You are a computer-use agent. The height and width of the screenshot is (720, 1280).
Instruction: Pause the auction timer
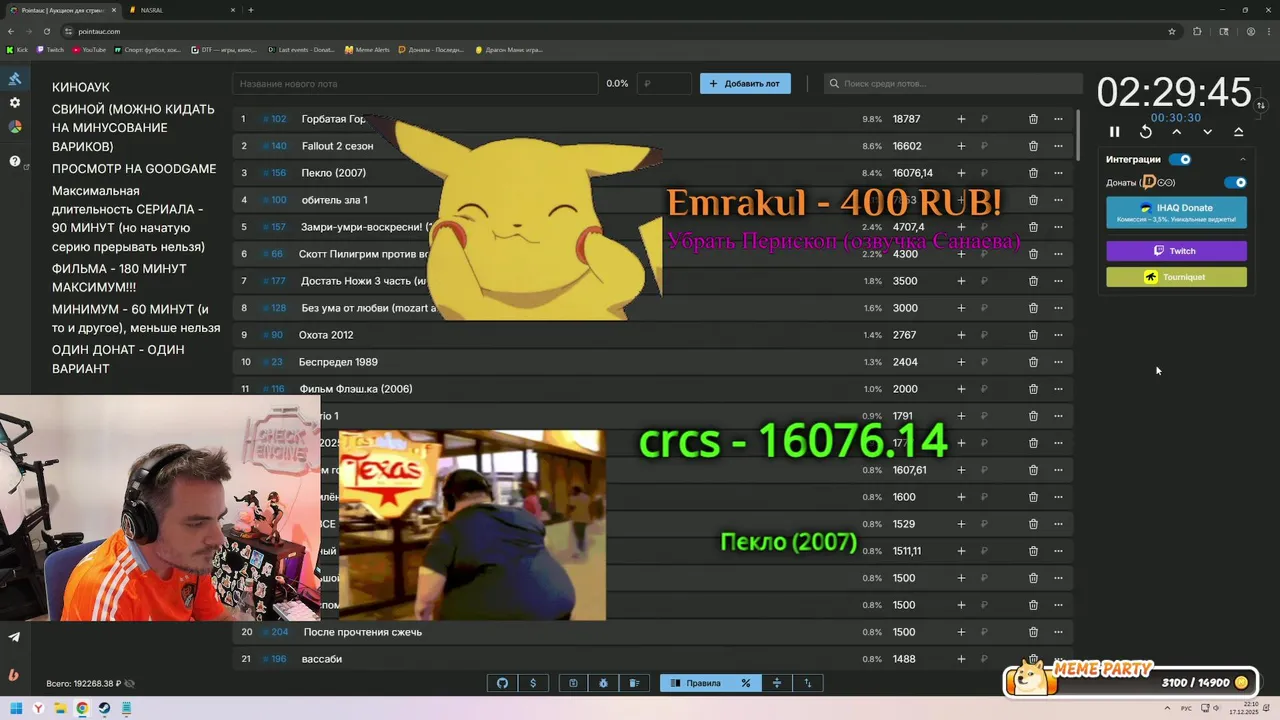tap(1114, 132)
